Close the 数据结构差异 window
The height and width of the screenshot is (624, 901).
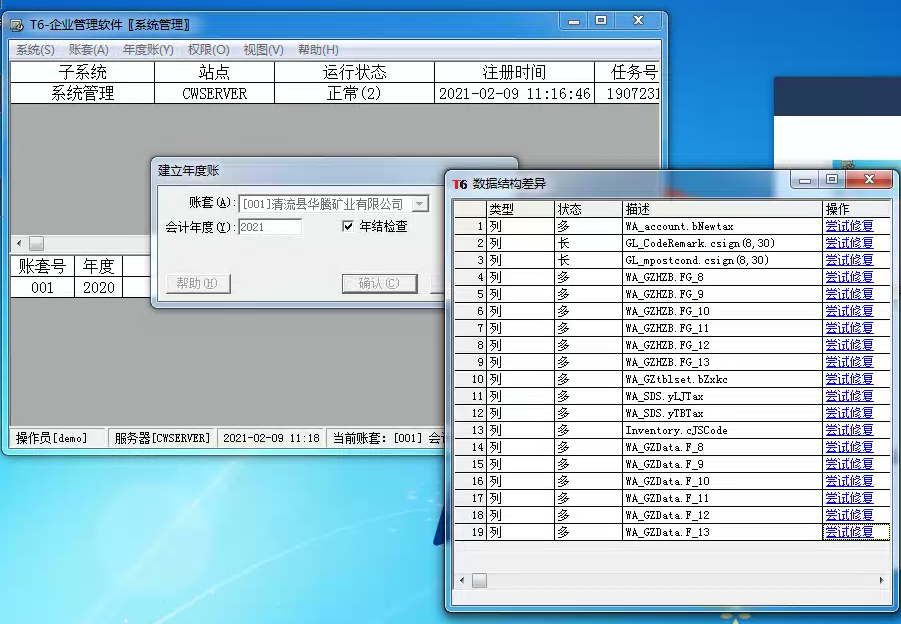pyautogui.click(x=869, y=180)
